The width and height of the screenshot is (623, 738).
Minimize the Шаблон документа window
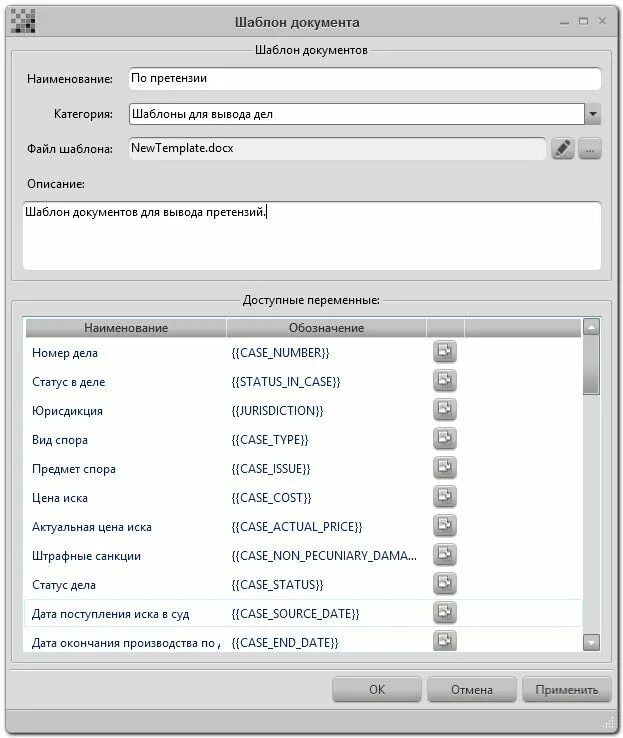click(564, 22)
